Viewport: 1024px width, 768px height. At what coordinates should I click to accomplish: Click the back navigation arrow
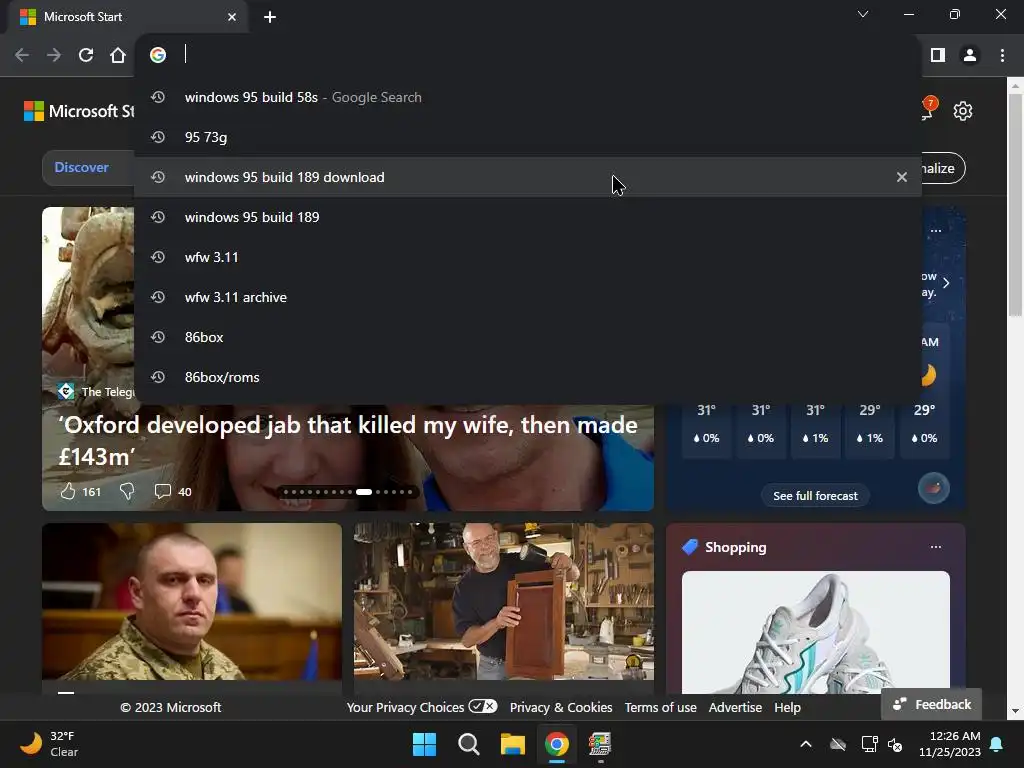pyautogui.click(x=22, y=55)
